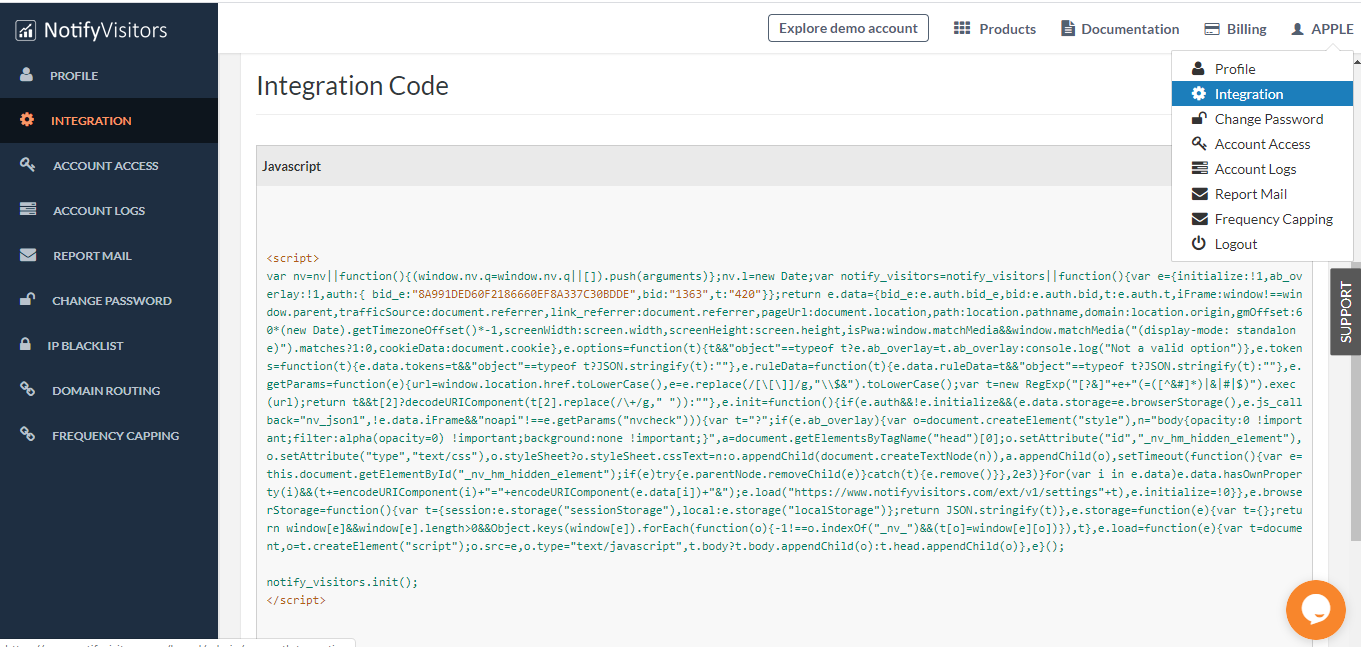
Task: Open the APPLE account dropdown
Action: (x=1322, y=29)
